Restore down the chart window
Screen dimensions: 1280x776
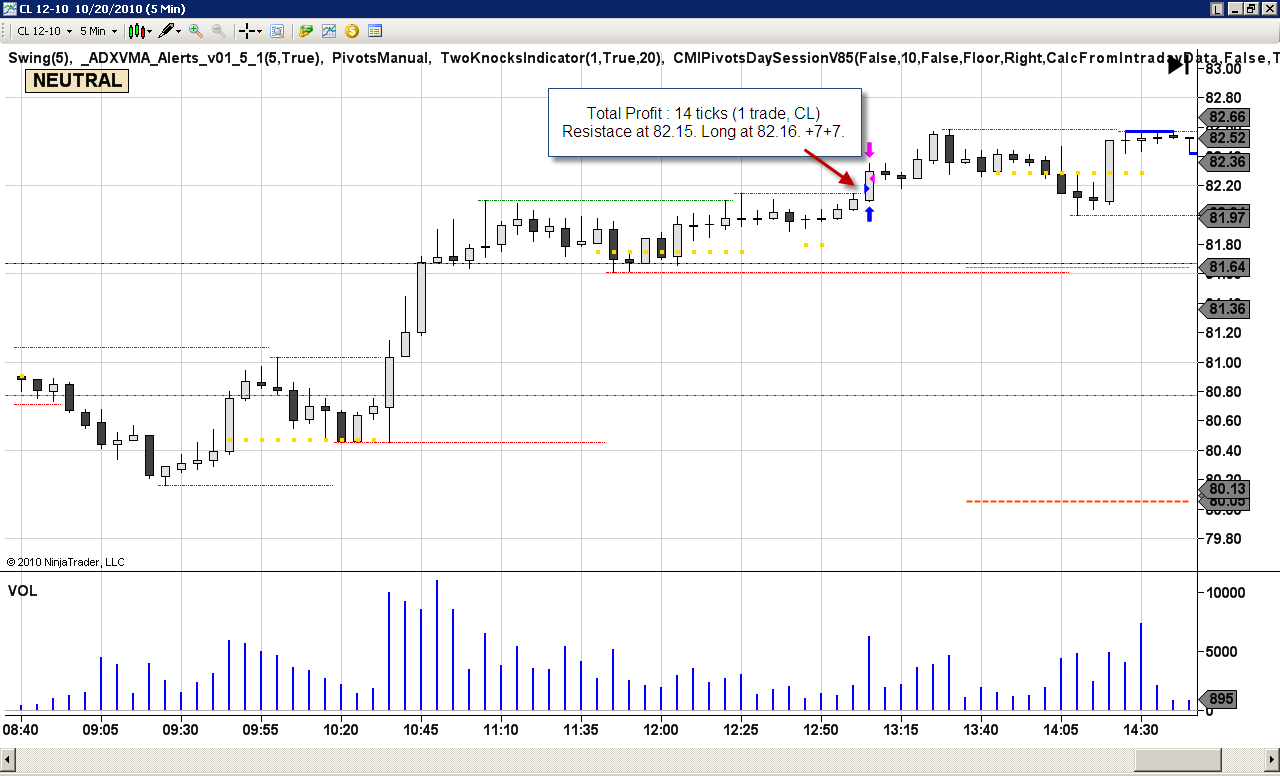click(x=1250, y=8)
